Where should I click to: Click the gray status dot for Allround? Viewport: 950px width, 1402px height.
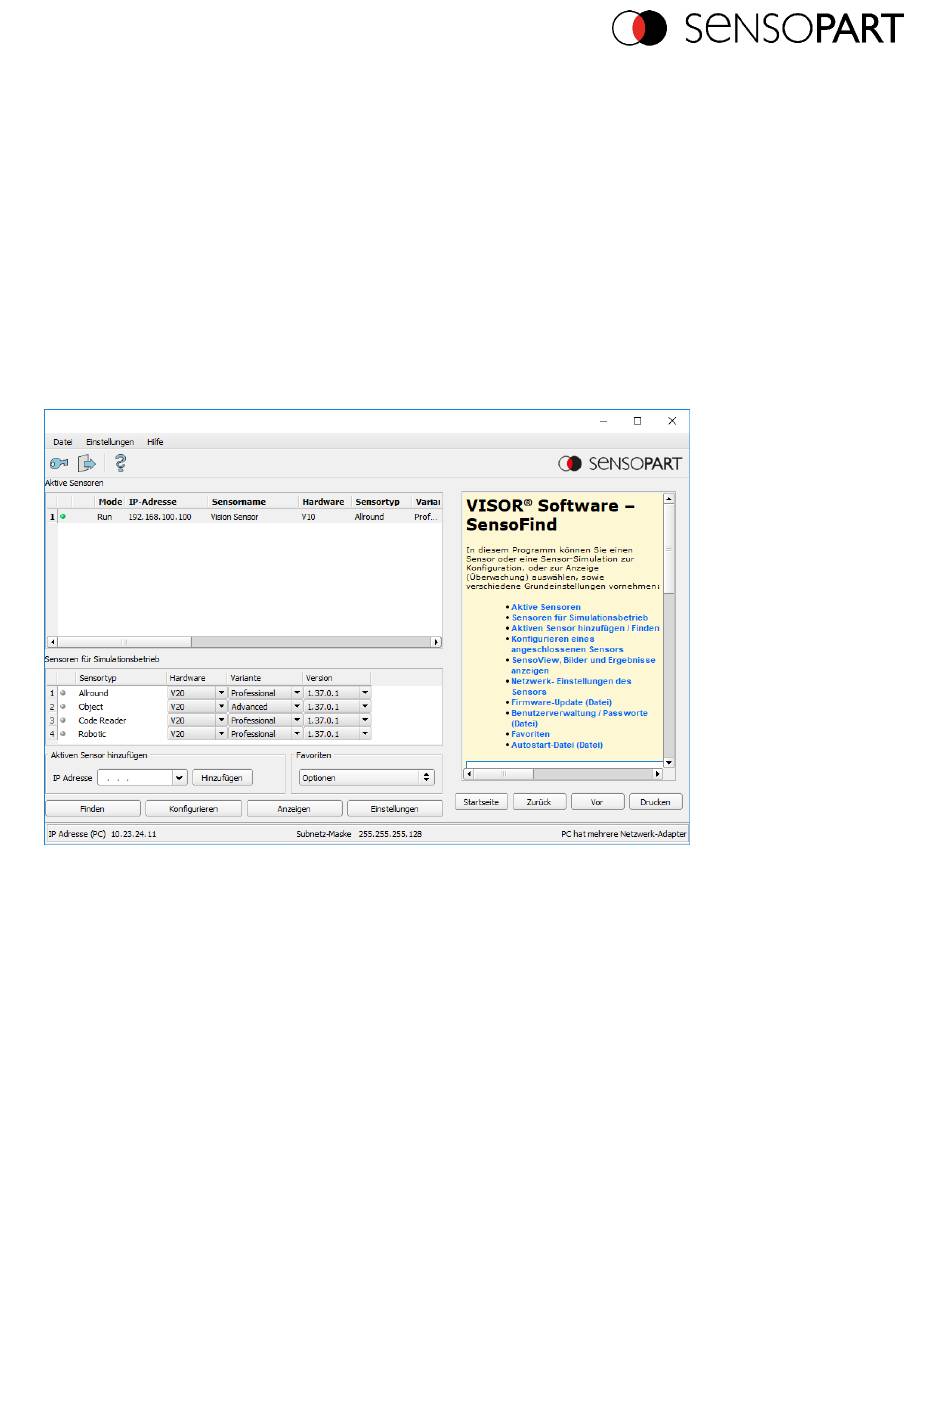point(63,693)
